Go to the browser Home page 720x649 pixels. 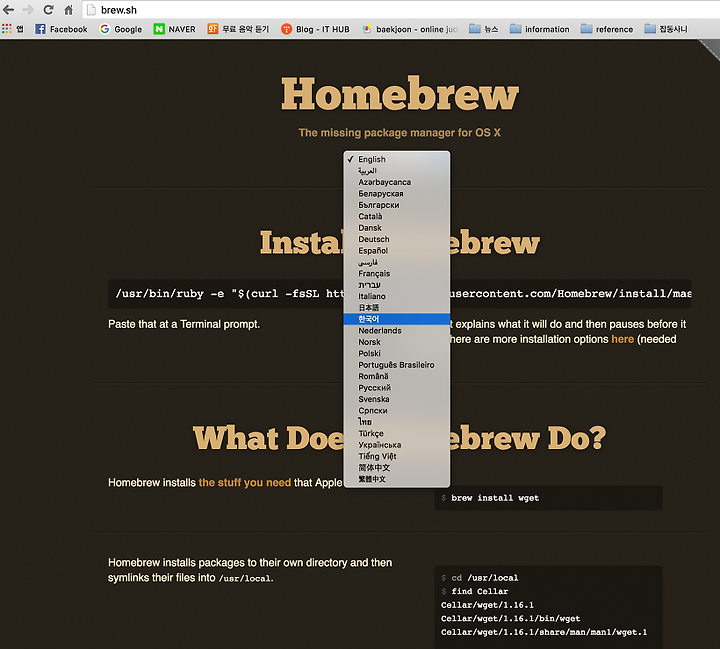pyautogui.click(x=68, y=10)
